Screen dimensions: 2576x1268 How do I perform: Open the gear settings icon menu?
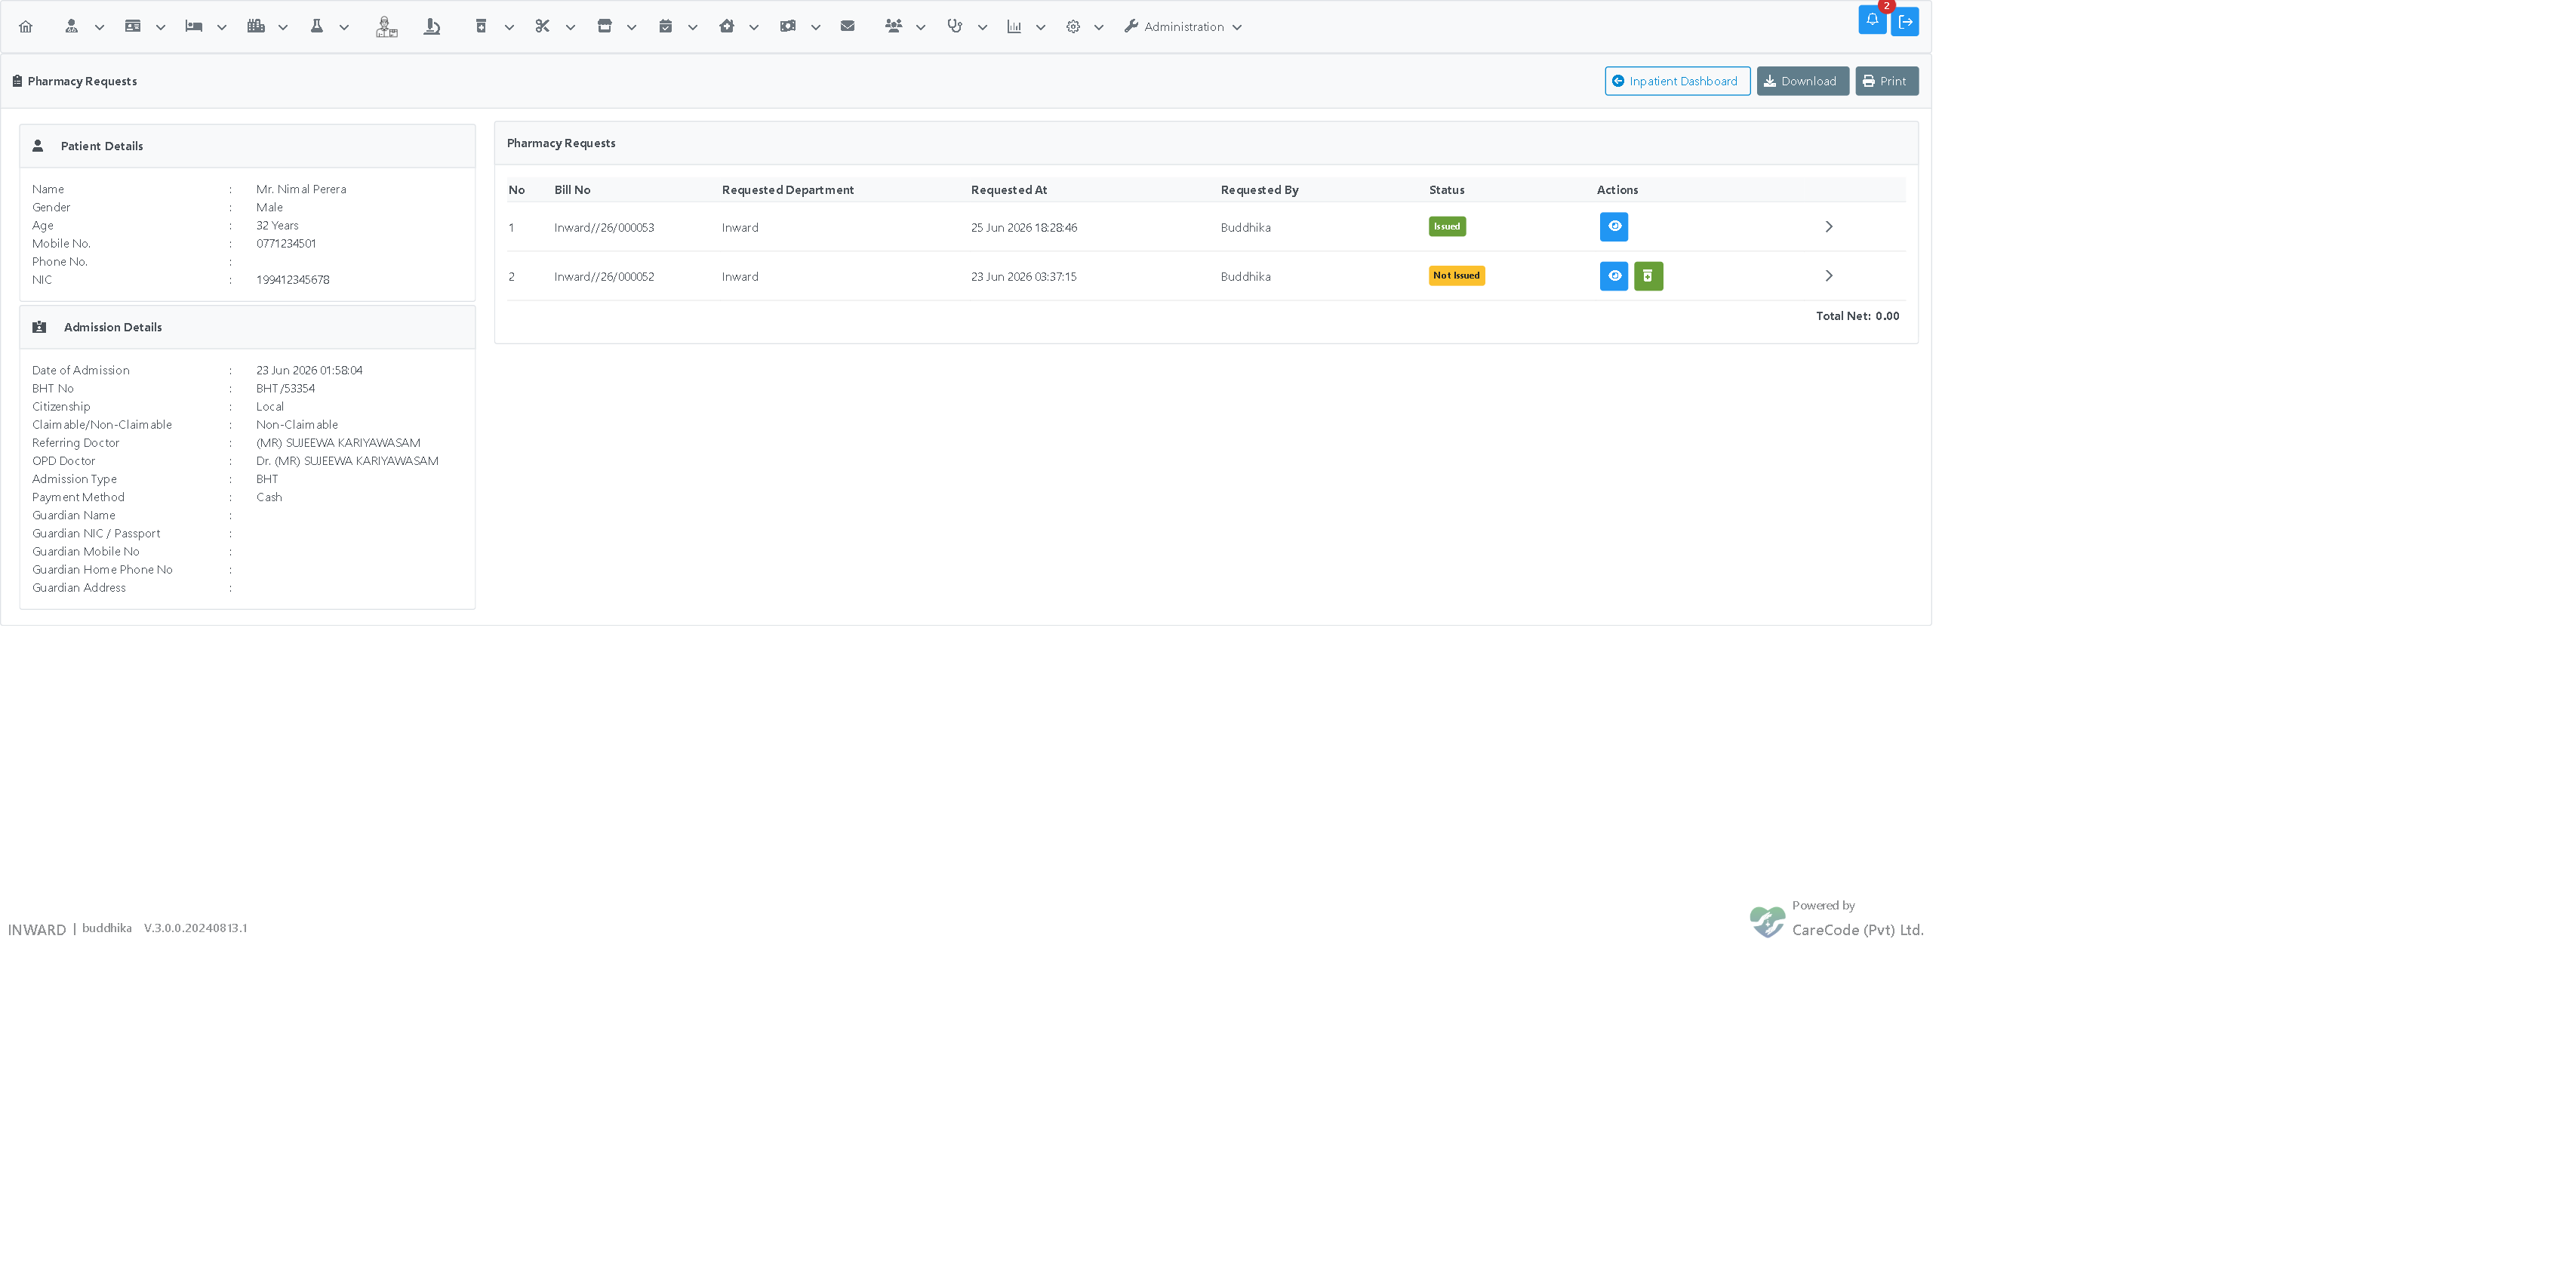[1073, 27]
